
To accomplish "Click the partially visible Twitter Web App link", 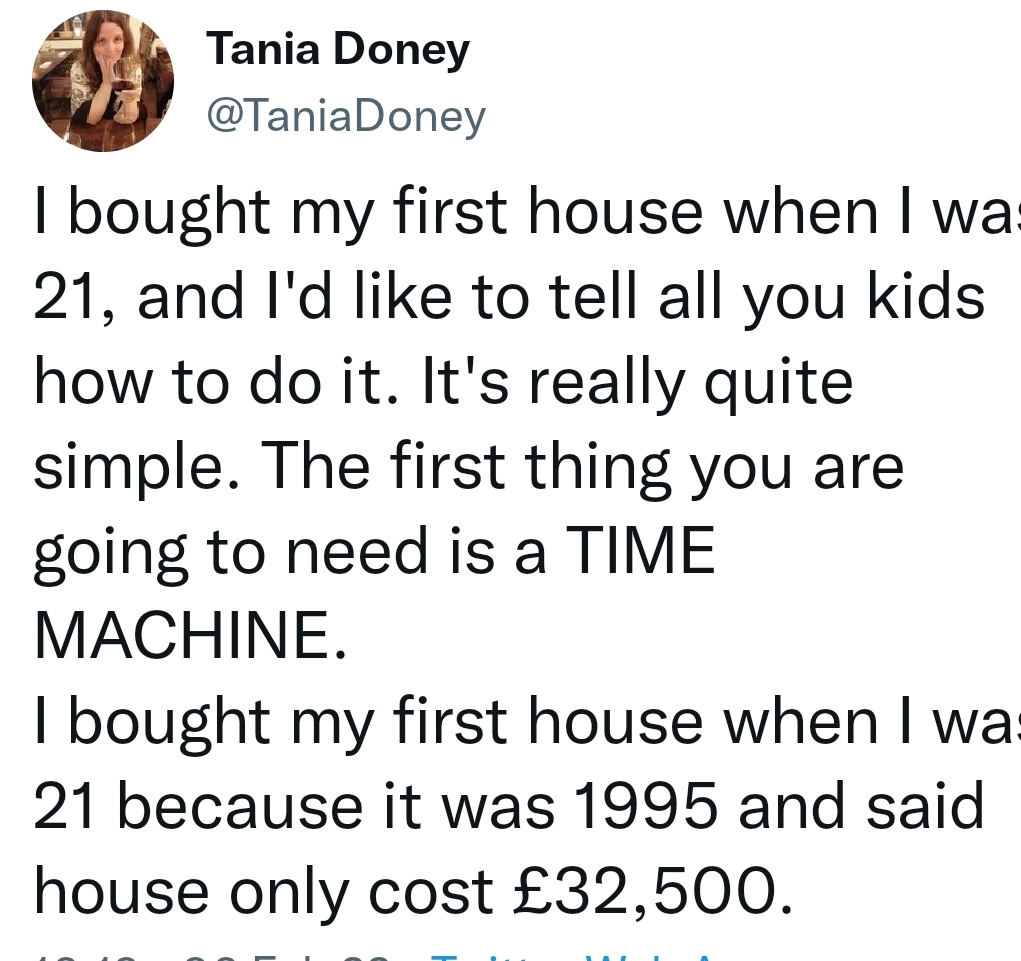I will (580, 957).
